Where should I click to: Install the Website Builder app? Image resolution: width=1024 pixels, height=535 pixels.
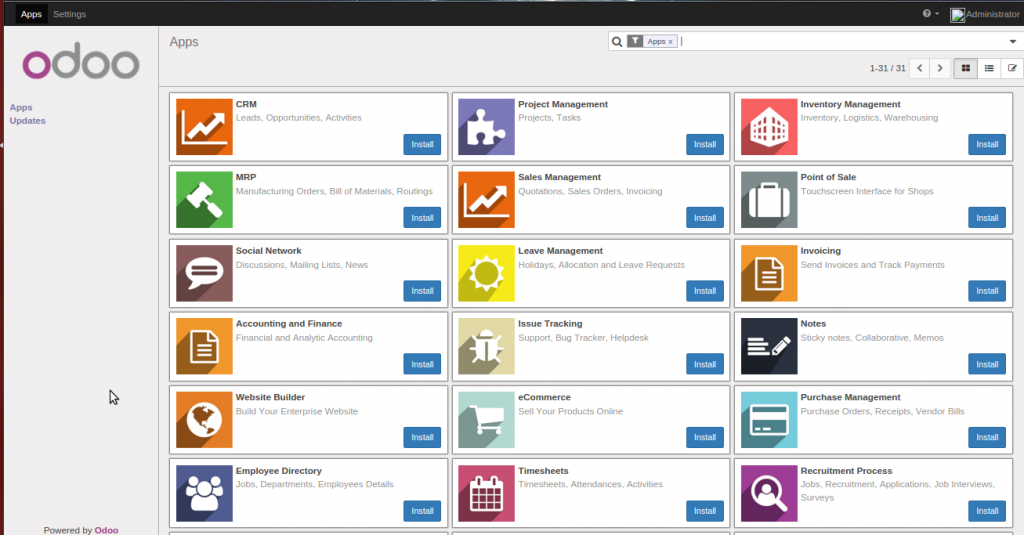(422, 437)
